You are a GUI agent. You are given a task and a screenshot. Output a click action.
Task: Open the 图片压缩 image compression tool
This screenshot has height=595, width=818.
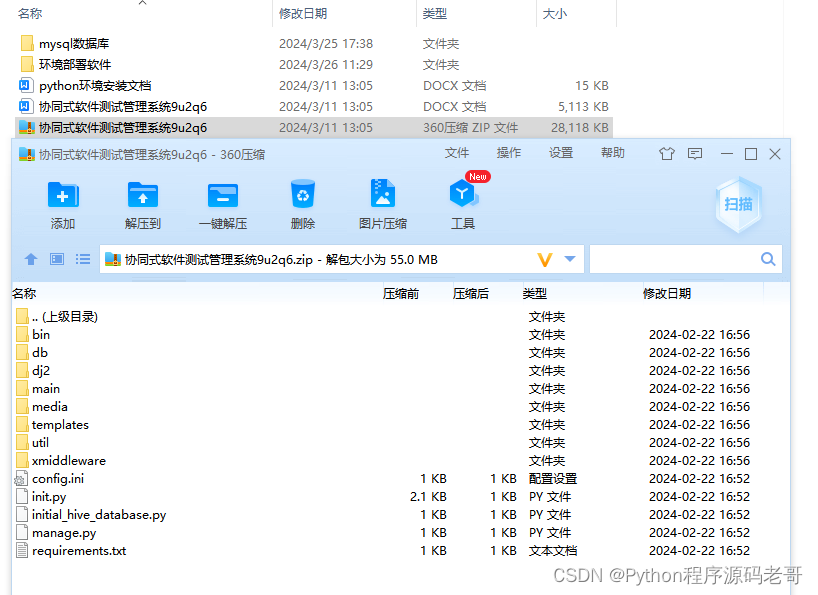pyautogui.click(x=382, y=199)
